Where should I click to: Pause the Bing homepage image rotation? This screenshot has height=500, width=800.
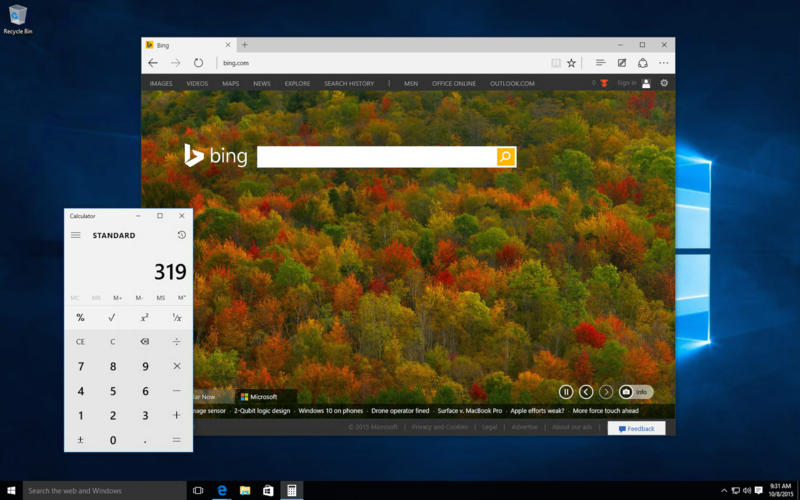click(566, 392)
